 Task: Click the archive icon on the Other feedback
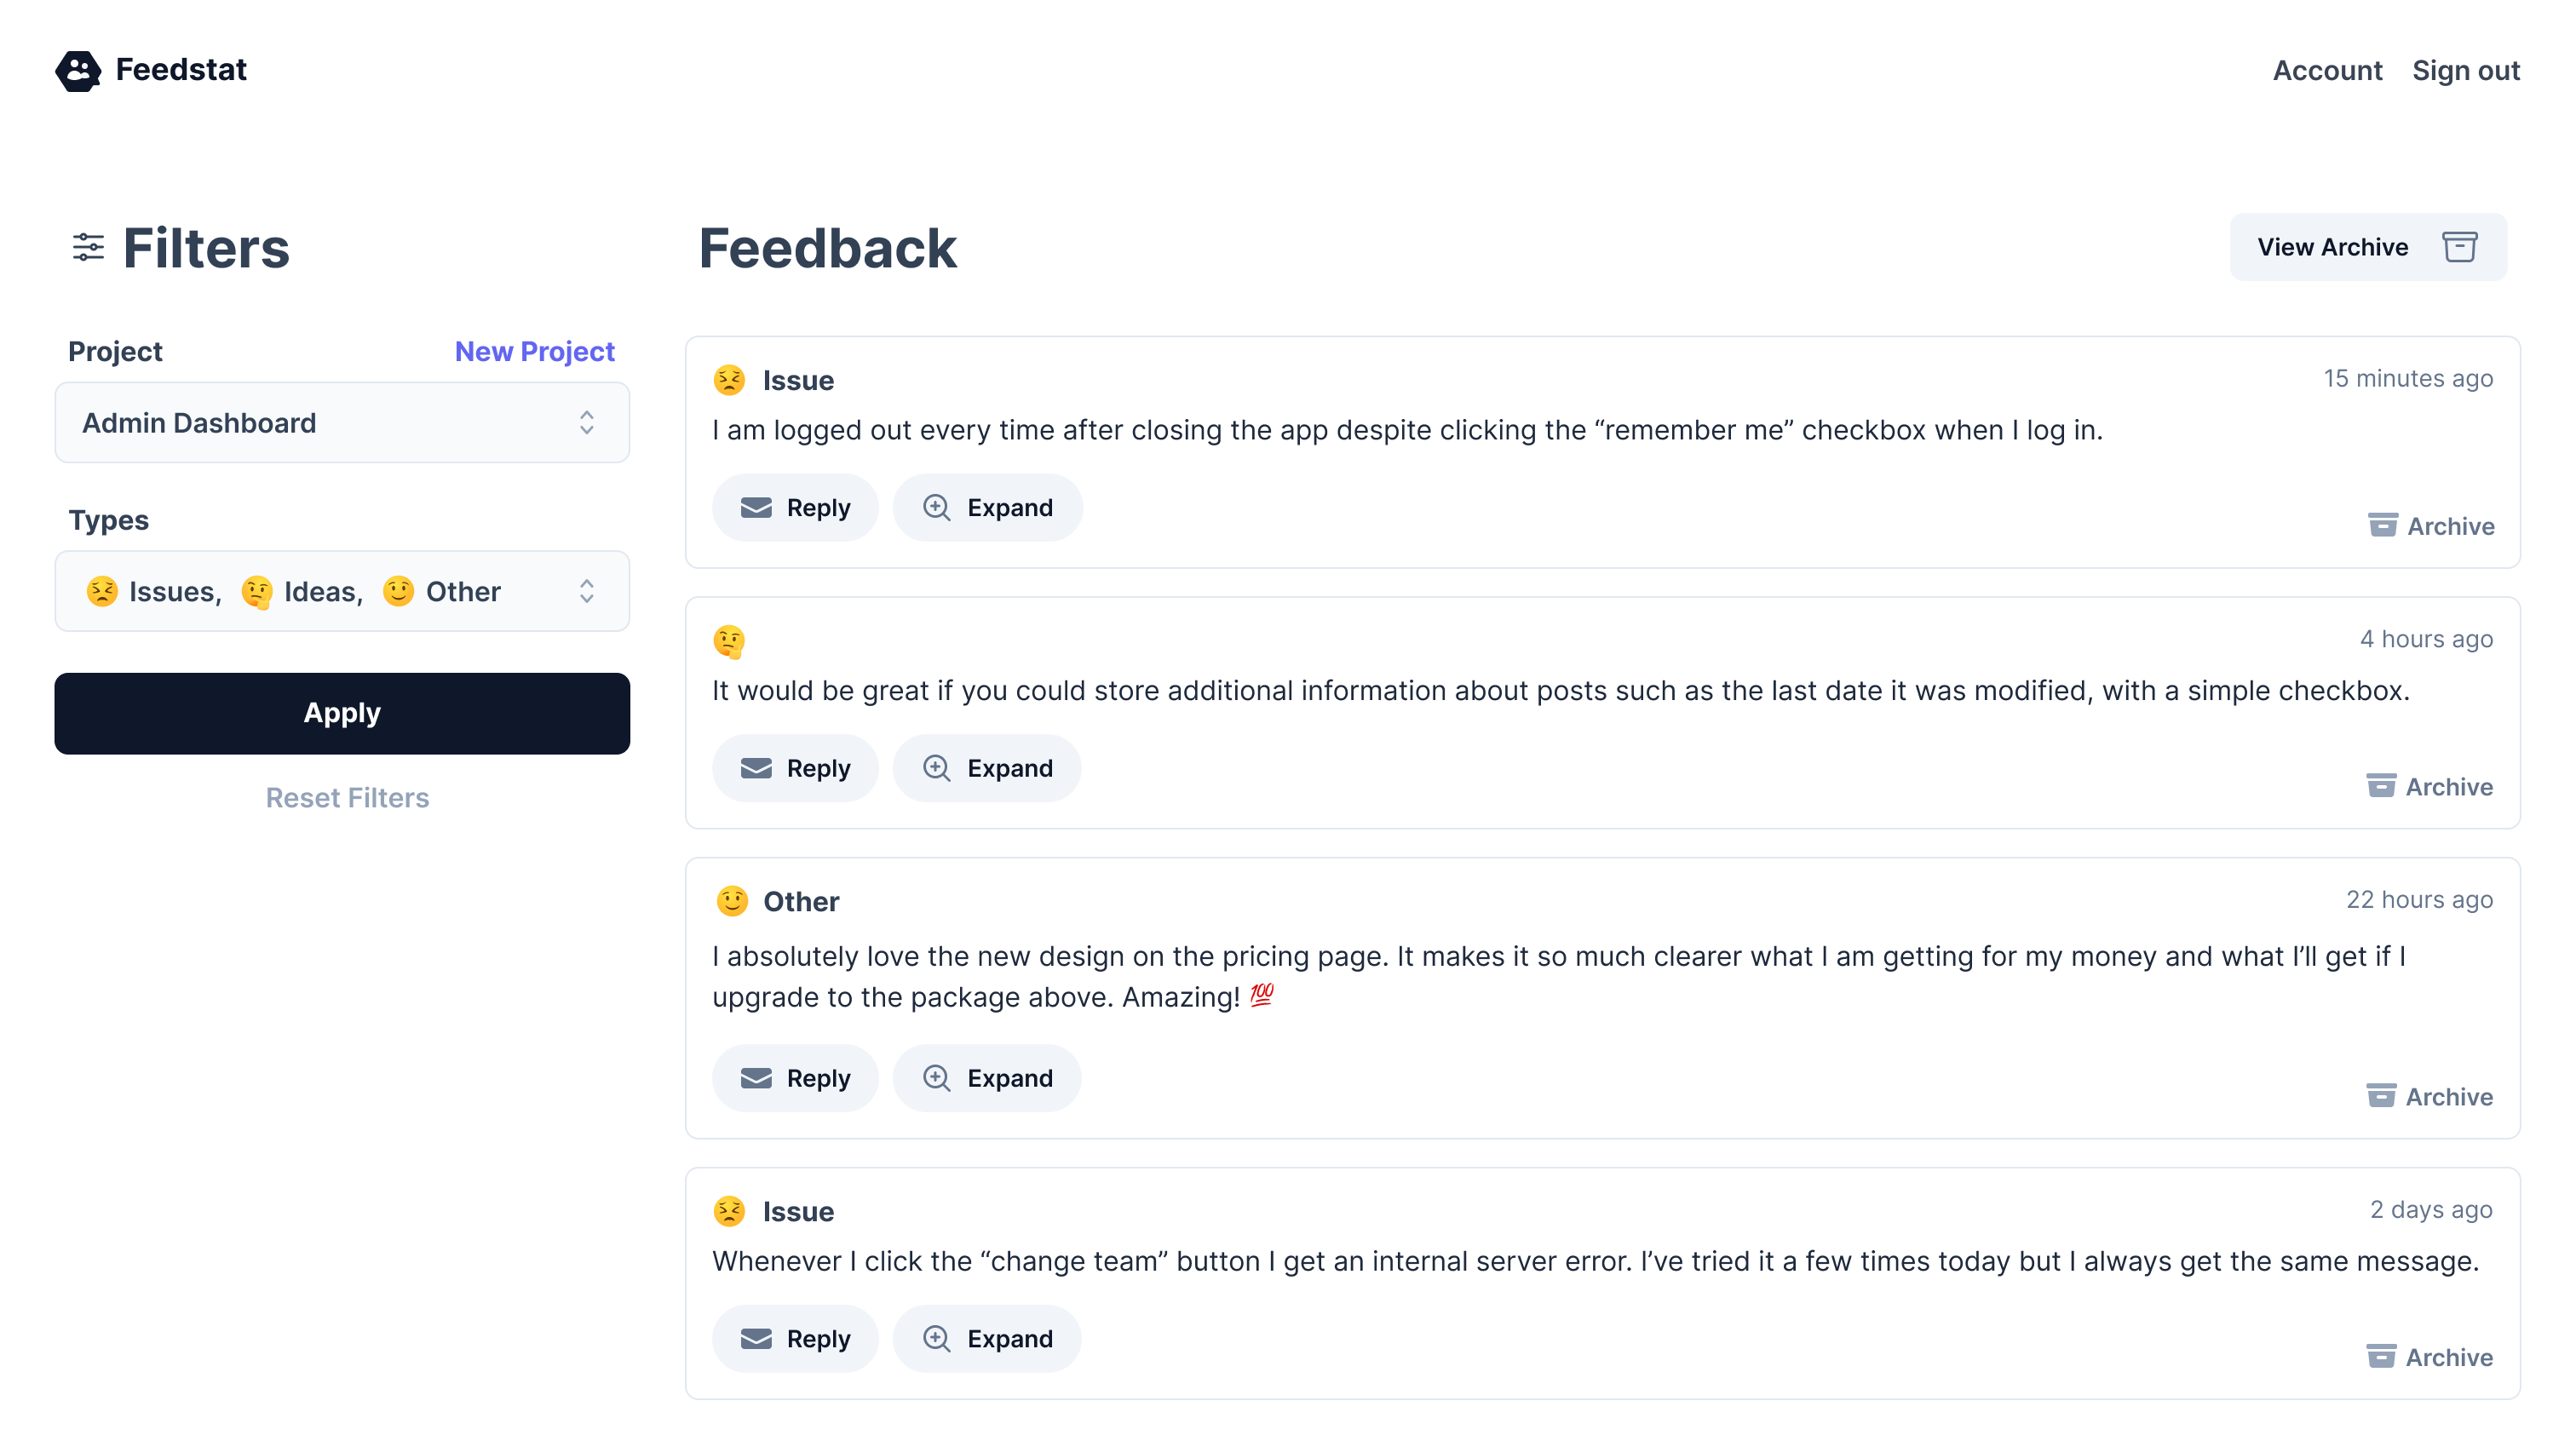[x=2380, y=1096]
